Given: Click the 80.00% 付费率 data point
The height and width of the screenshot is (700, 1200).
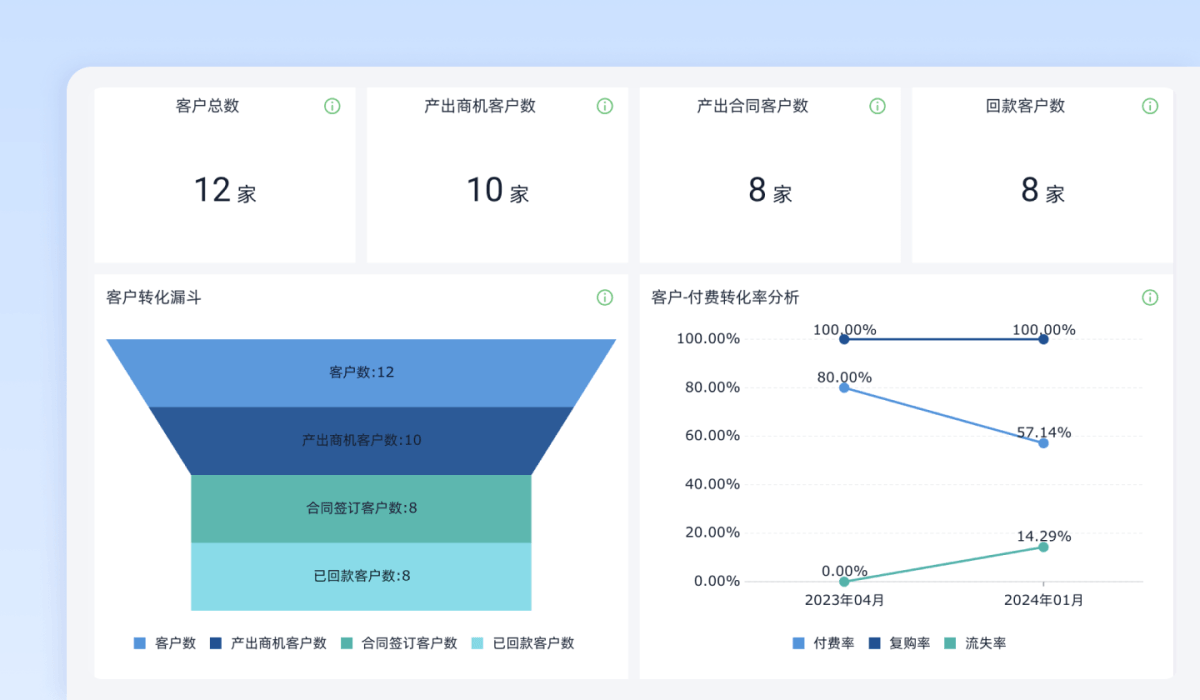Looking at the screenshot, I should [x=844, y=387].
